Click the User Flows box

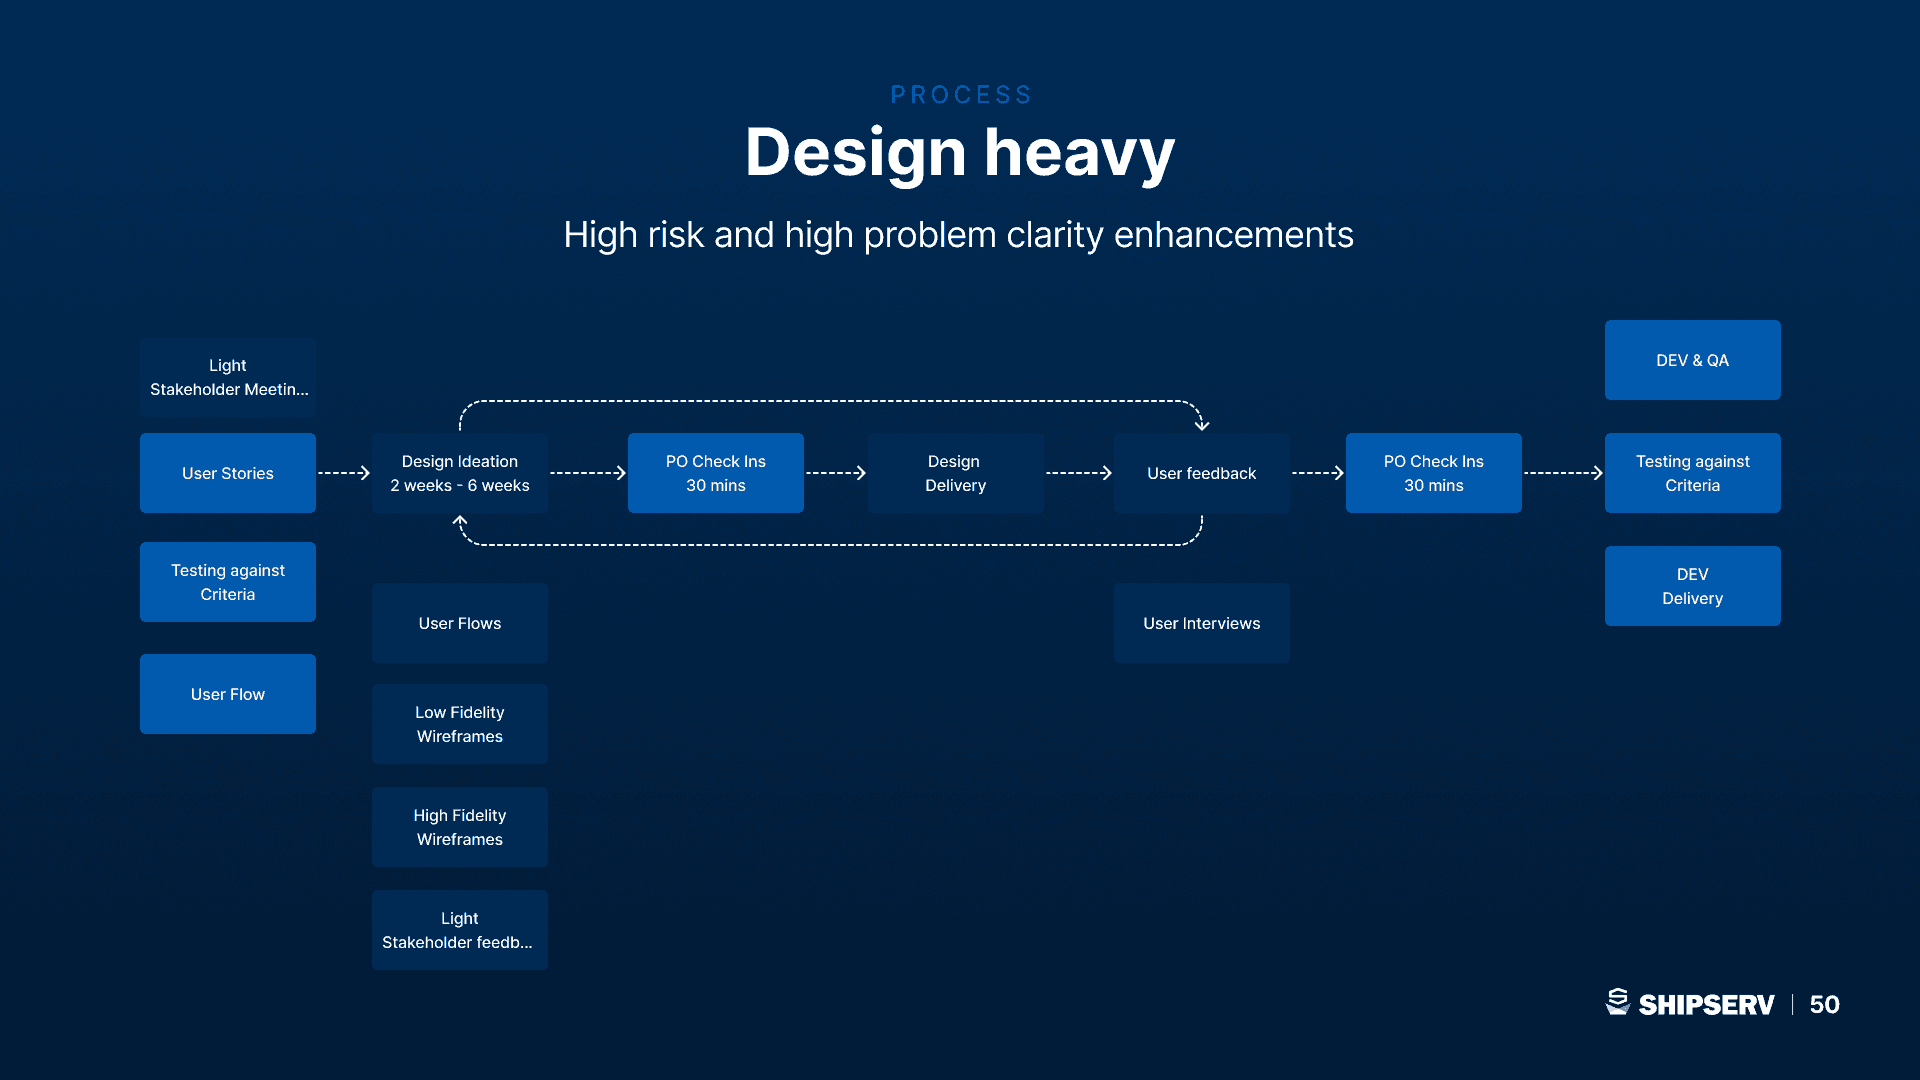coord(460,623)
